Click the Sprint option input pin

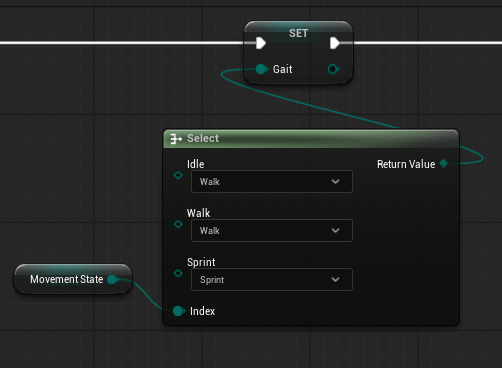coord(178,273)
